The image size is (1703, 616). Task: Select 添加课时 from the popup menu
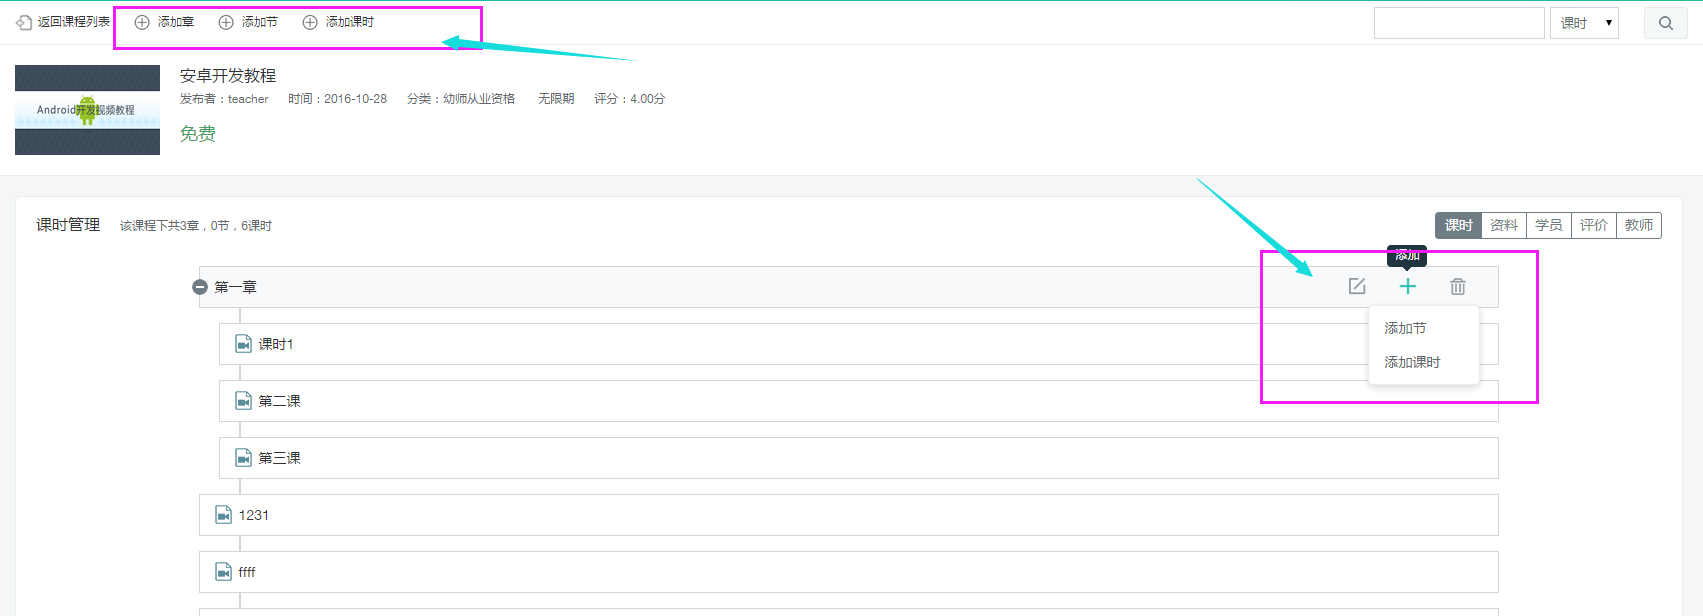coord(1412,362)
